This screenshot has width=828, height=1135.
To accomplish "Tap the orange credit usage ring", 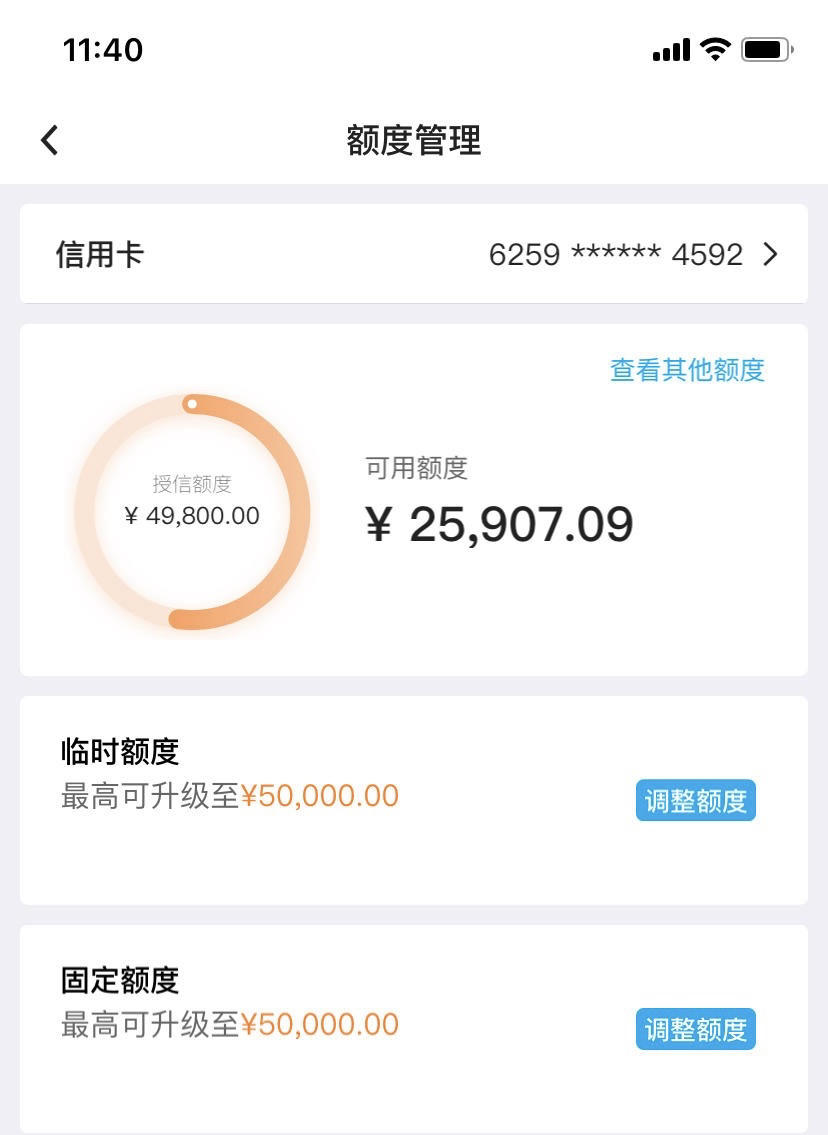I will click(x=193, y=512).
